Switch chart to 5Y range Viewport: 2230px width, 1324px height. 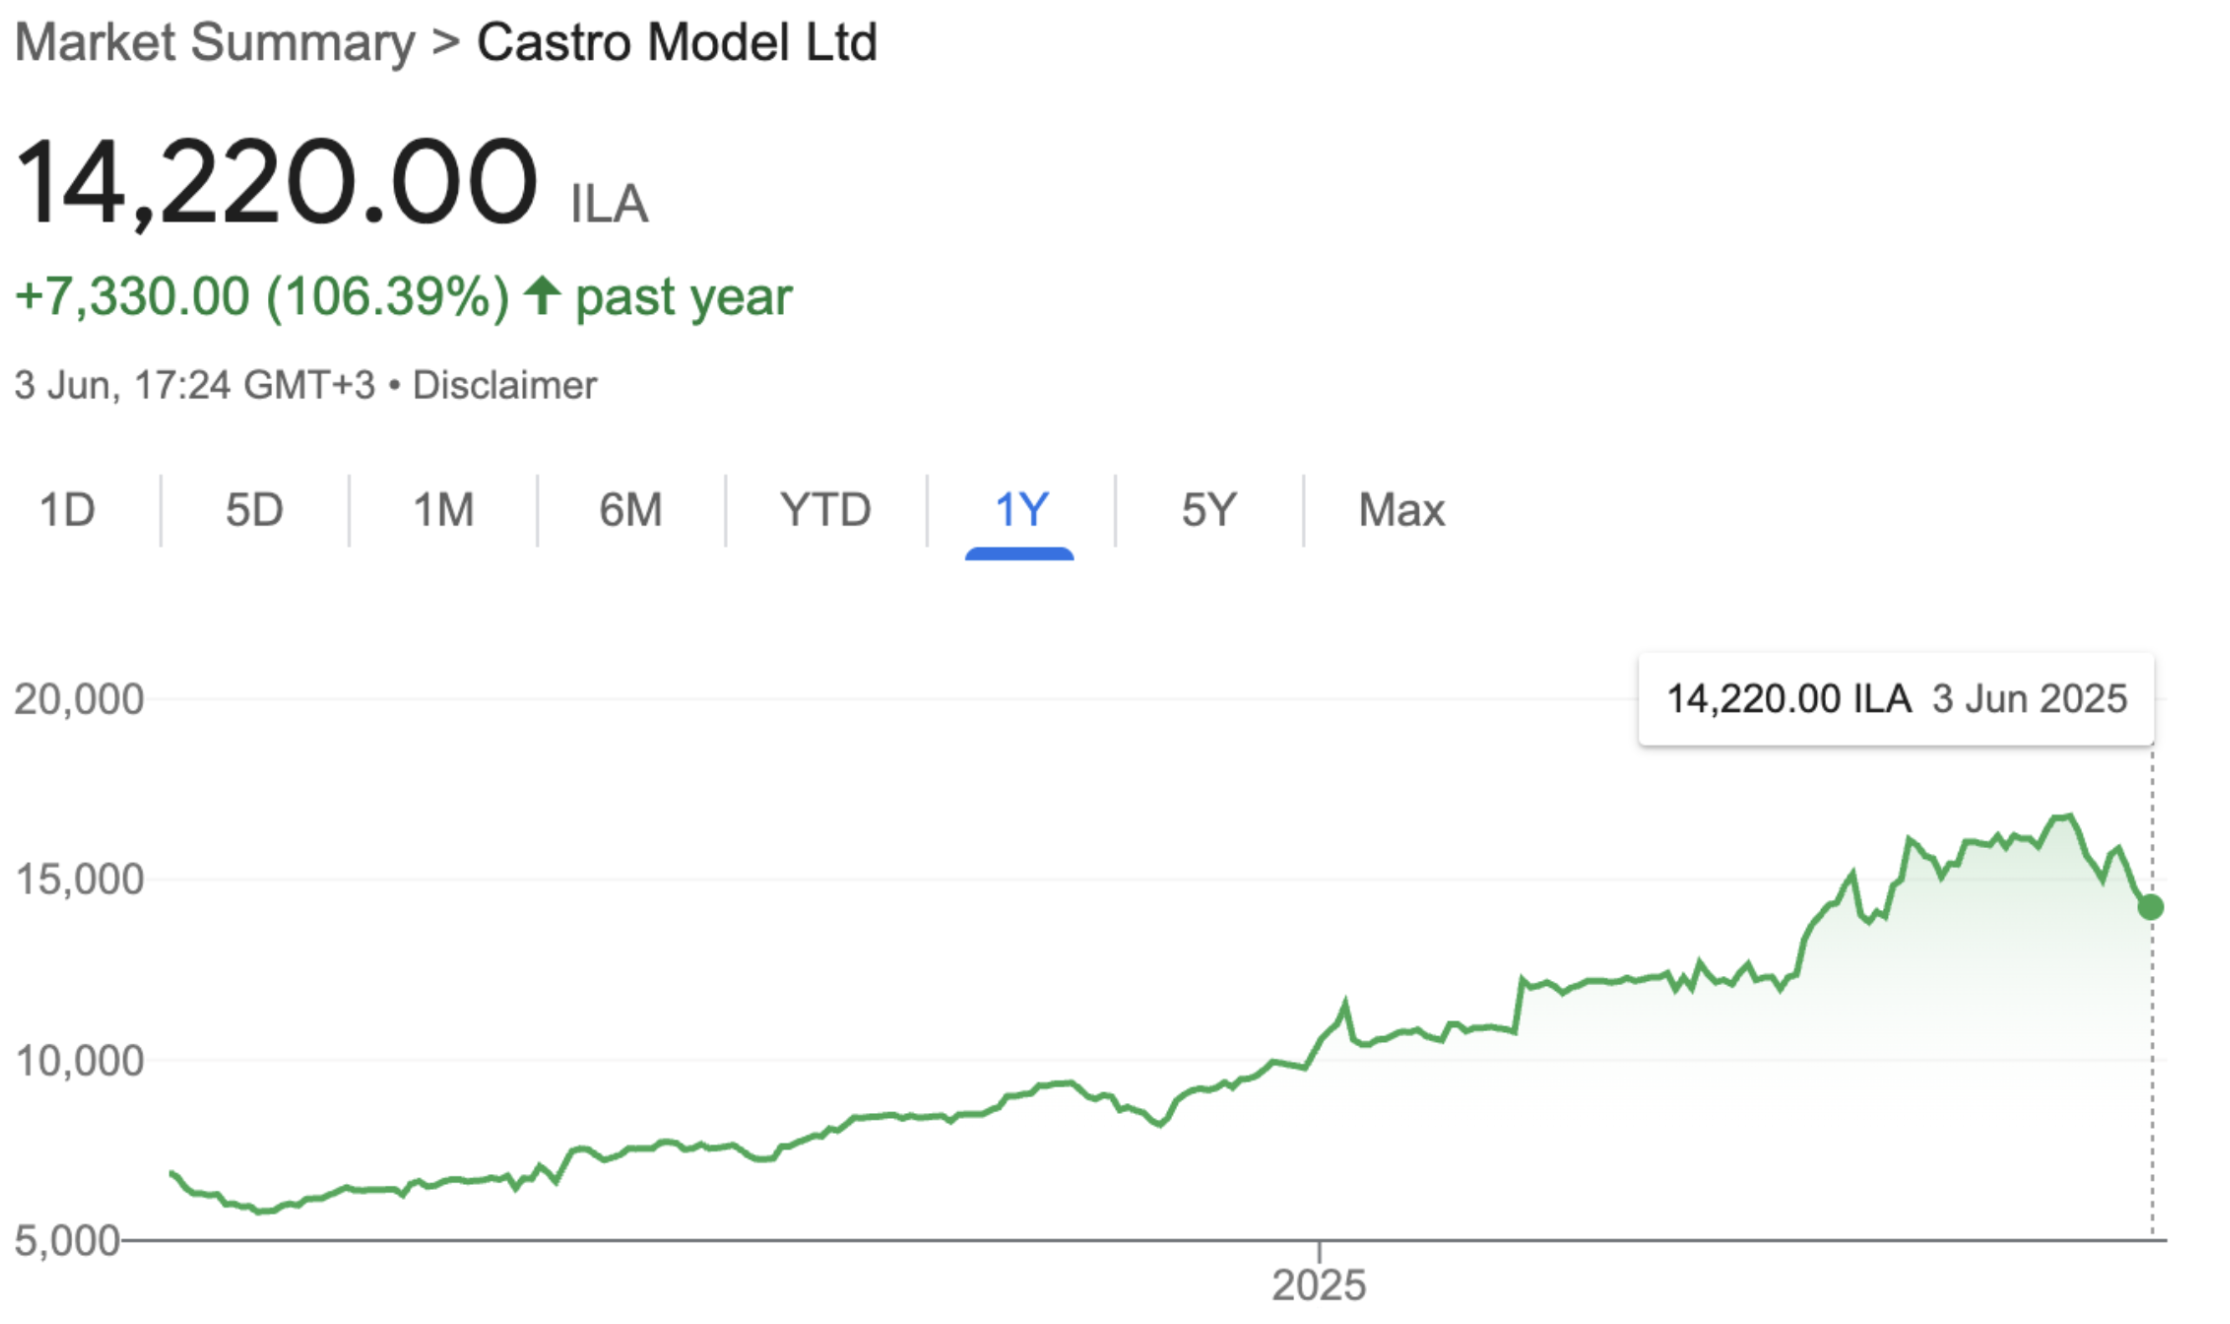pos(1209,510)
